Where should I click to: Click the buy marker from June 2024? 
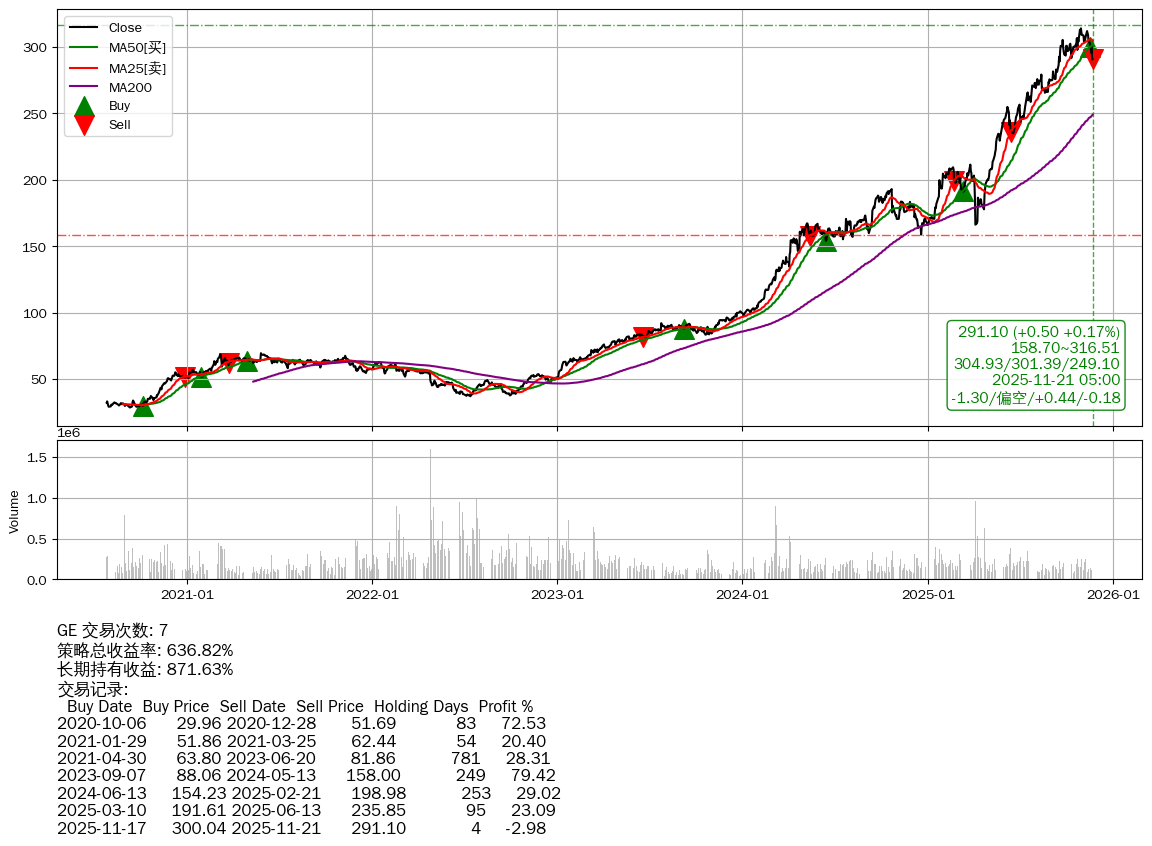[826, 241]
